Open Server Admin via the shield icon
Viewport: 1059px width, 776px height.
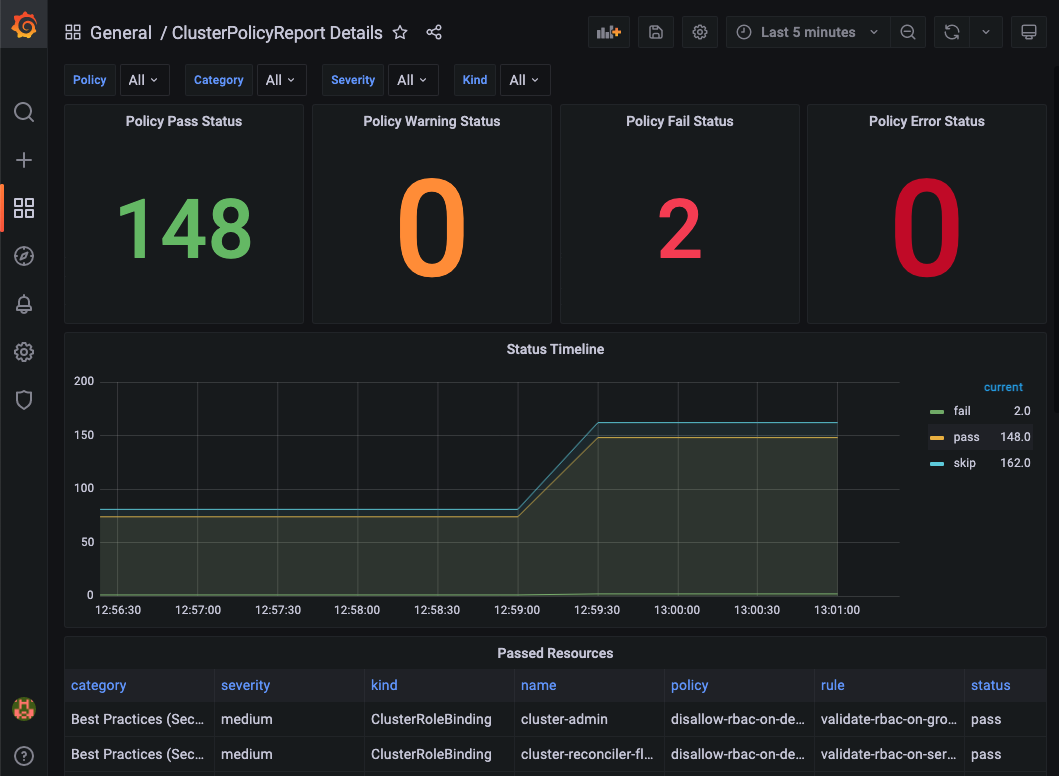[x=24, y=400]
